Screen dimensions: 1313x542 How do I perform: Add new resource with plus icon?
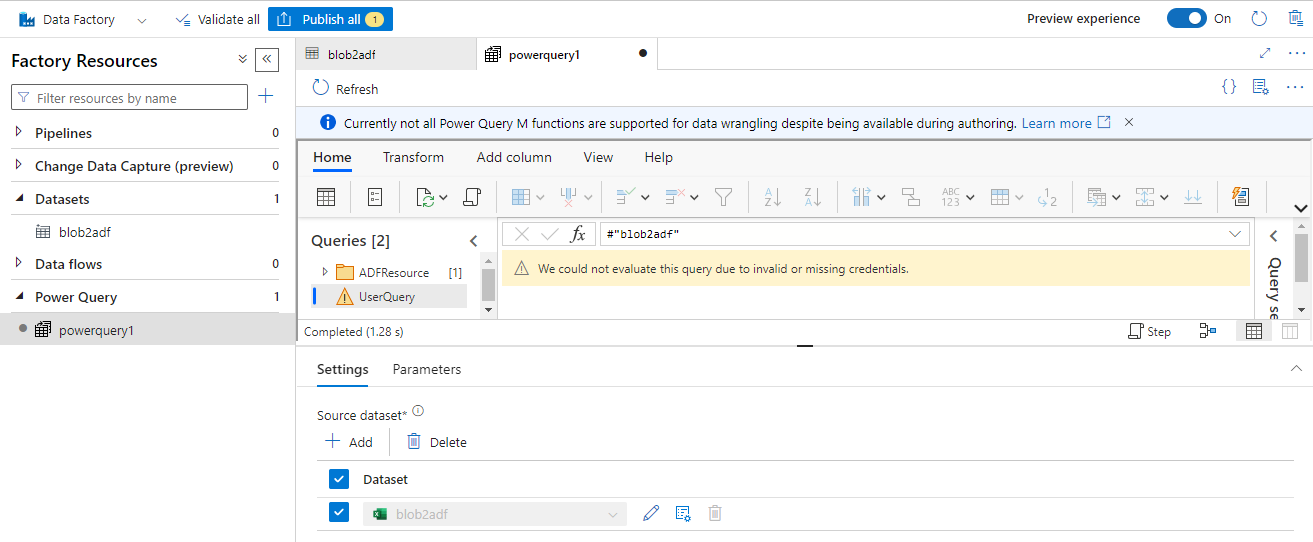coord(265,96)
